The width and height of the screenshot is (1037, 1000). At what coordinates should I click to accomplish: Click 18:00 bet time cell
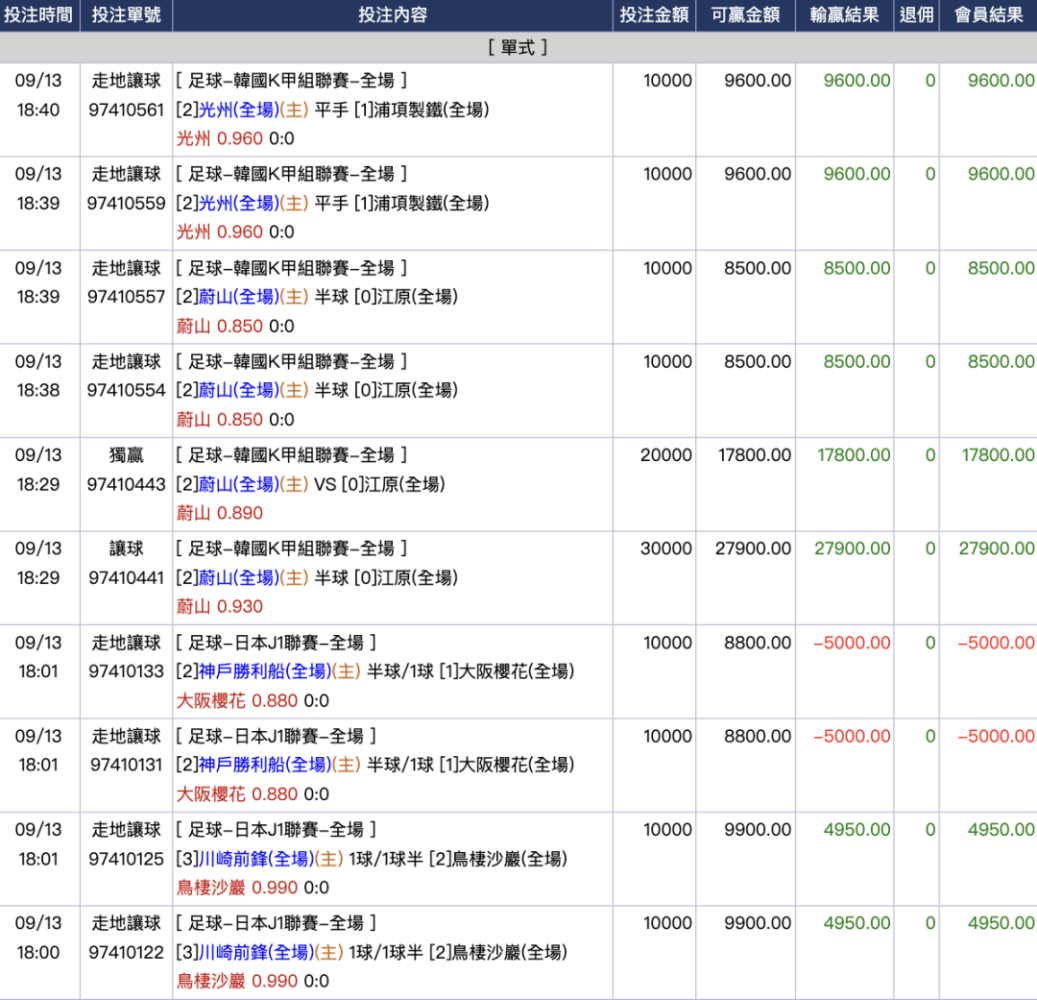click(x=38, y=952)
